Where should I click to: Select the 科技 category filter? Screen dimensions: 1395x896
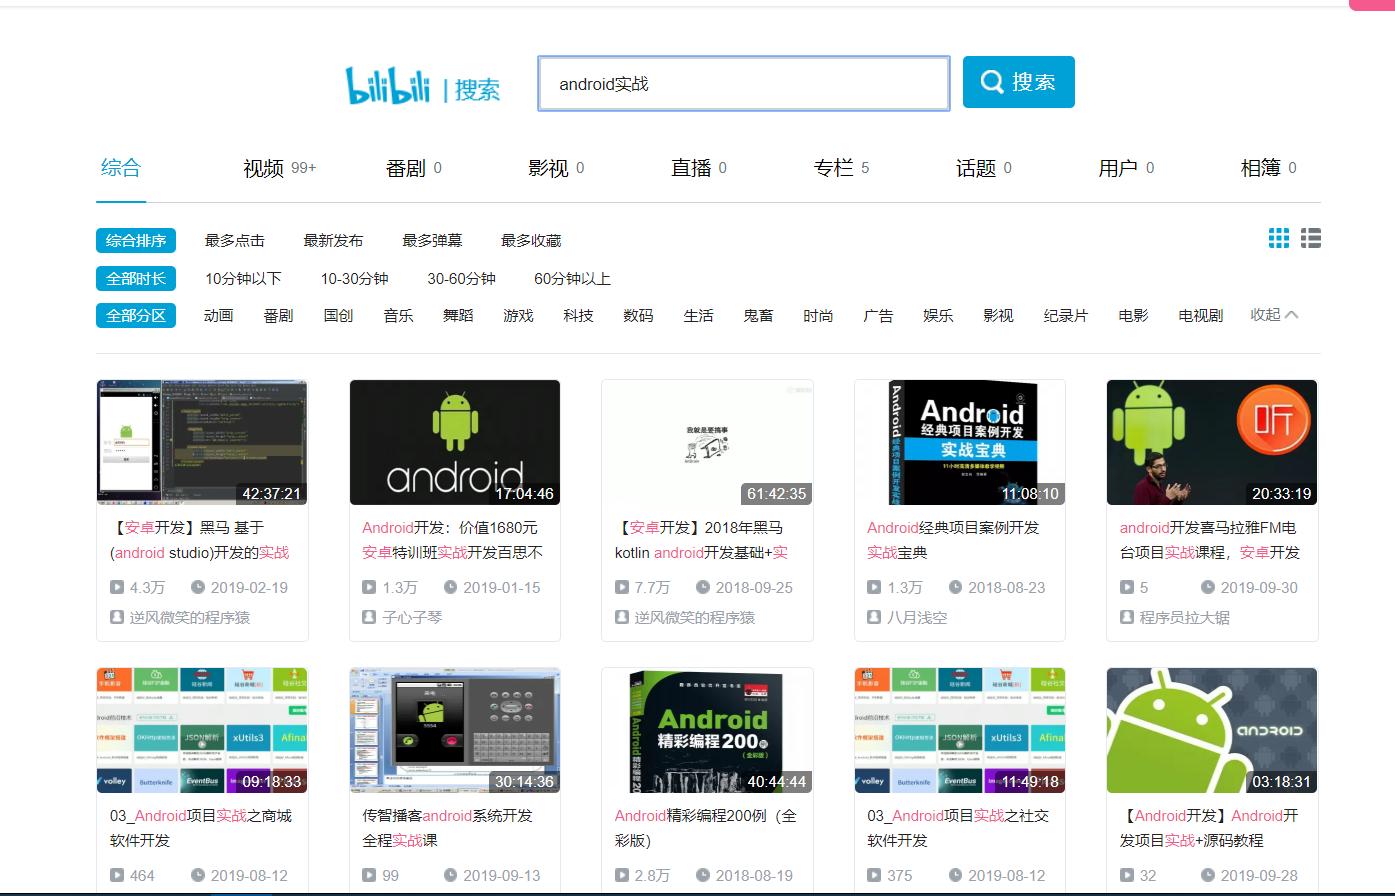pyautogui.click(x=578, y=315)
